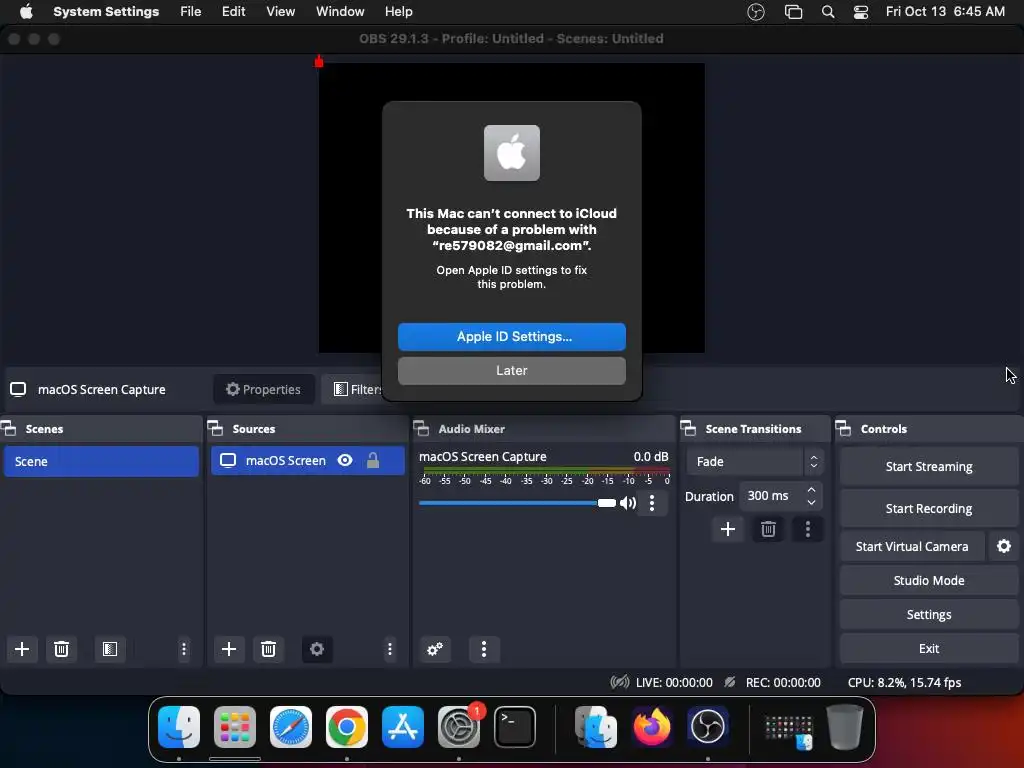The height and width of the screenshot is (768, 1024).
Task: Open transition properties three-dot menu
Action: [x=808, y=529]
